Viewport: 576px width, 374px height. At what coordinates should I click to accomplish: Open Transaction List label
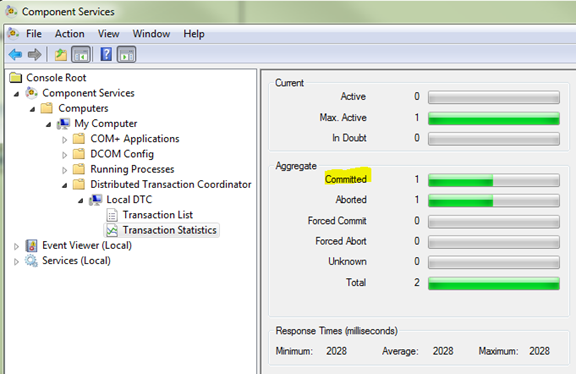tap(158, 215)
